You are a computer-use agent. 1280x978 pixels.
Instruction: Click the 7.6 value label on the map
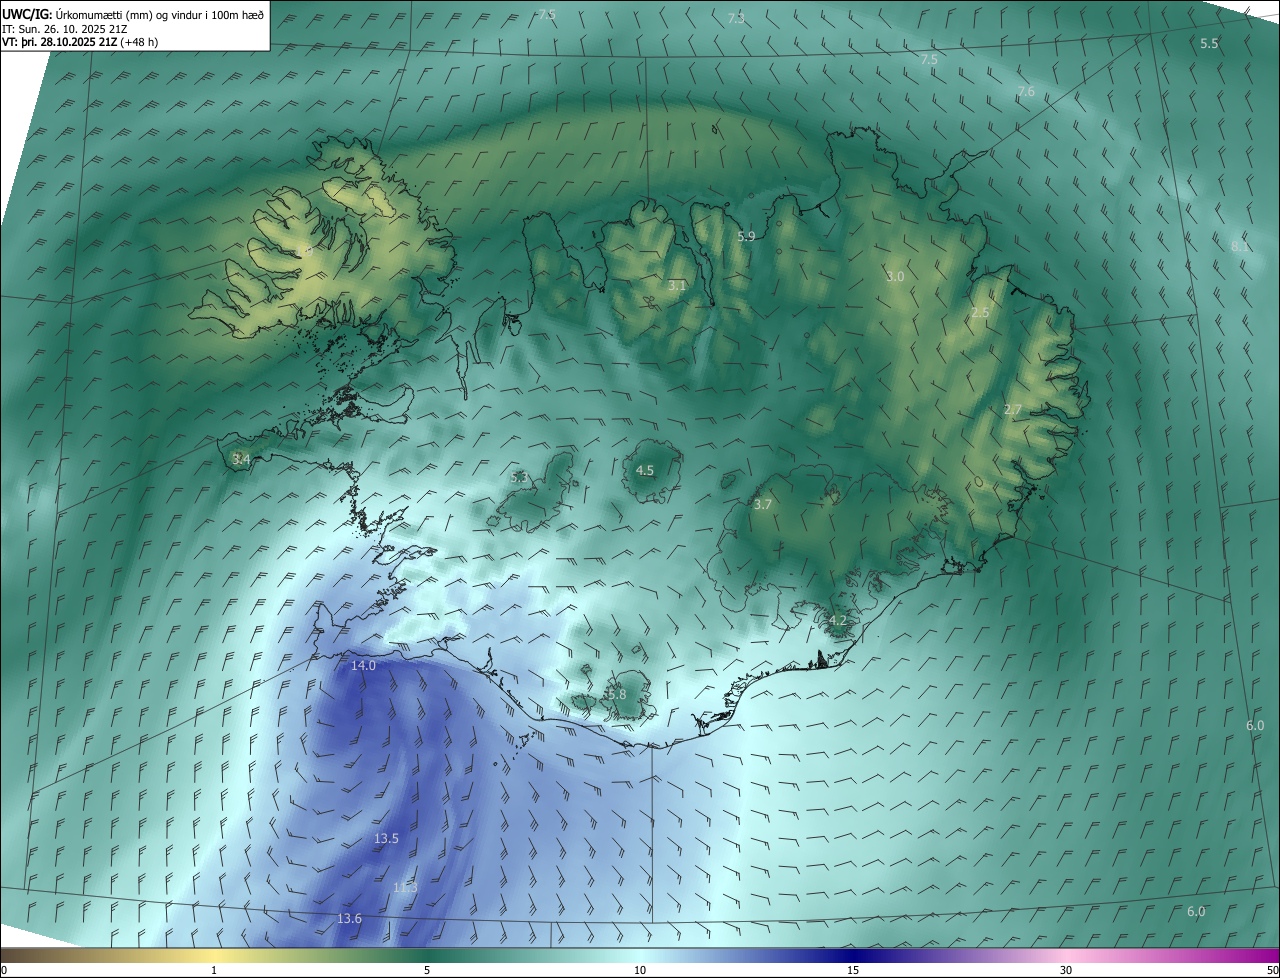tap(1026, 92)
